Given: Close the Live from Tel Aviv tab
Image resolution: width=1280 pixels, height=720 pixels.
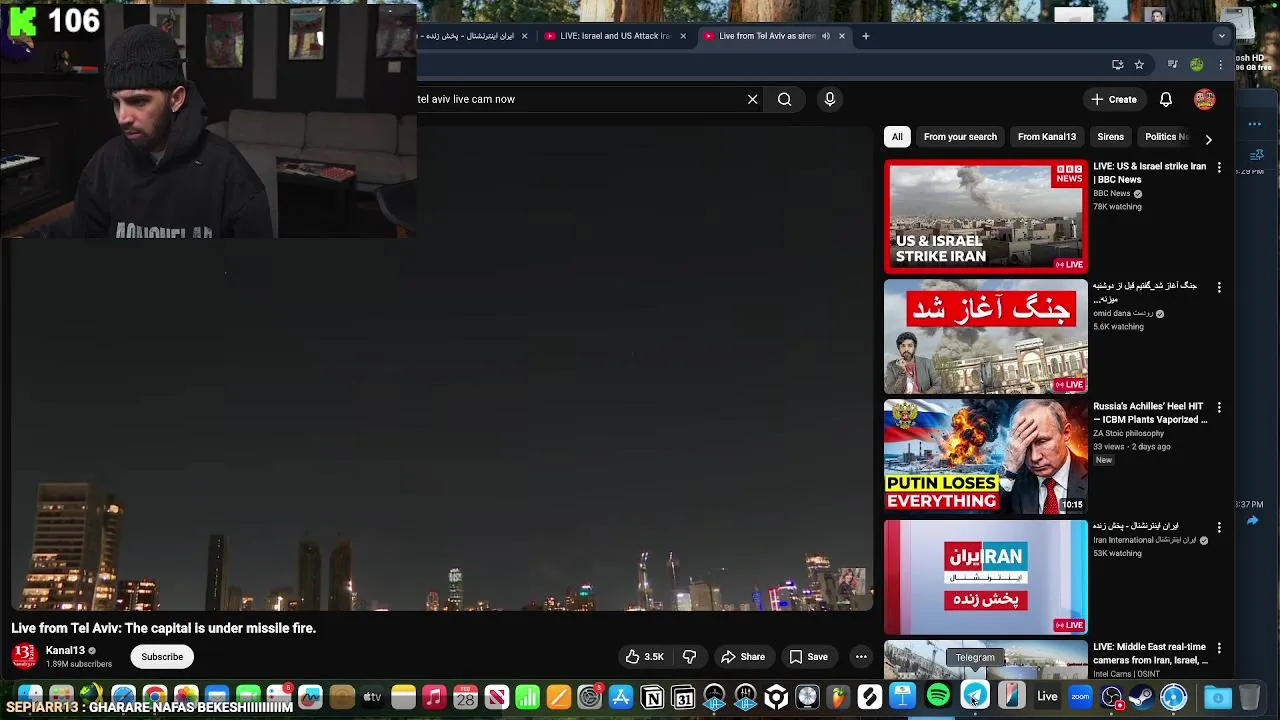Looking at the screenshot, I should tap(842, 36).
